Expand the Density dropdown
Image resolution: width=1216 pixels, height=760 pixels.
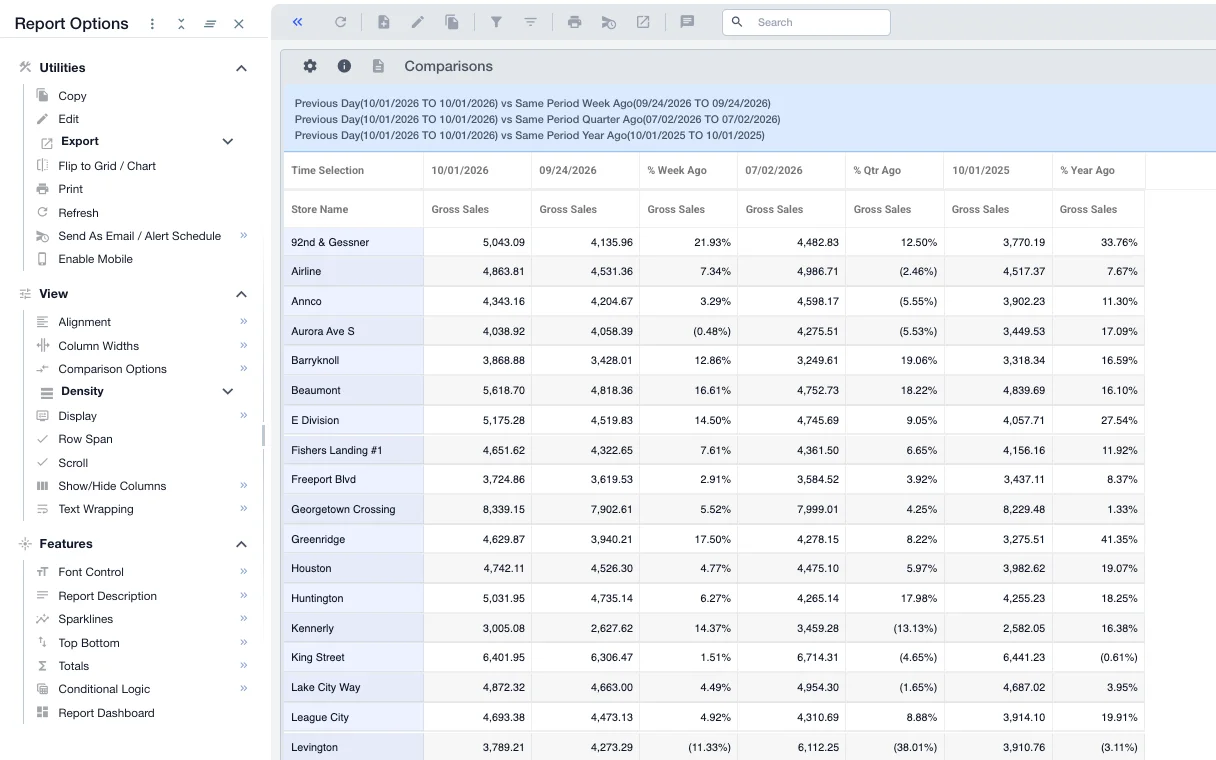click(228, 392)
